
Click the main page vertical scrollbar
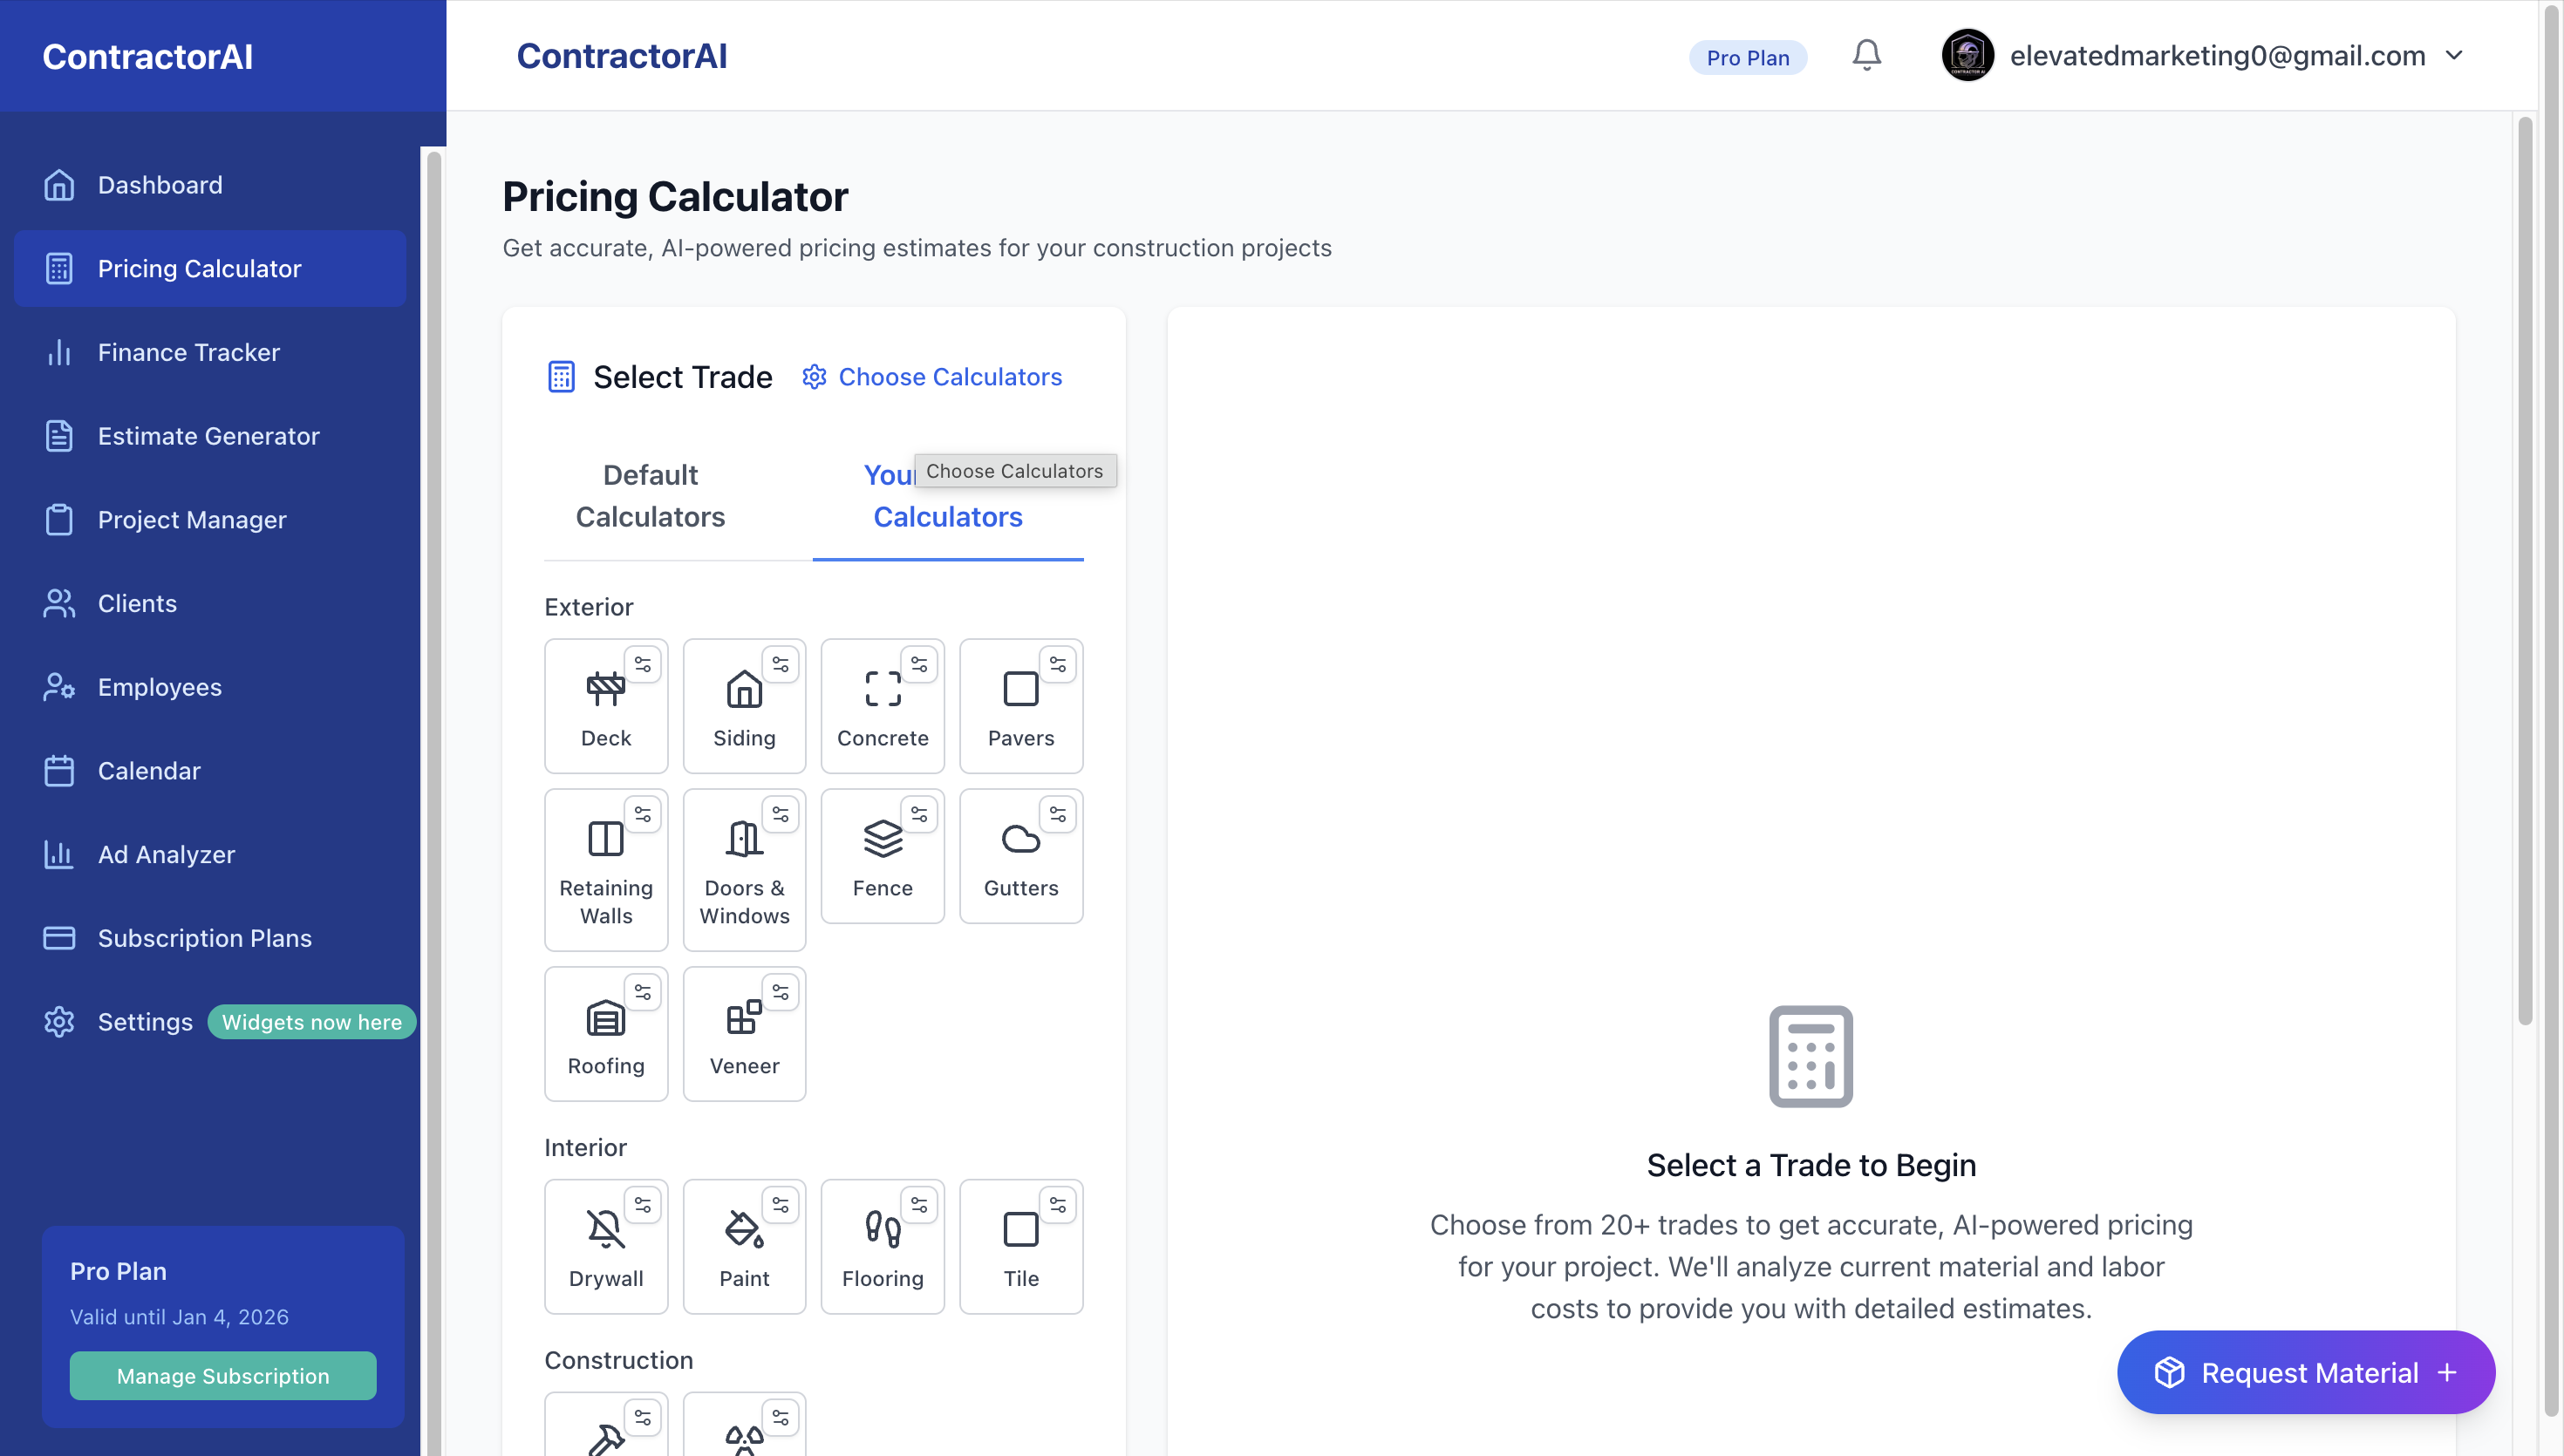(x=2524, y=570)
